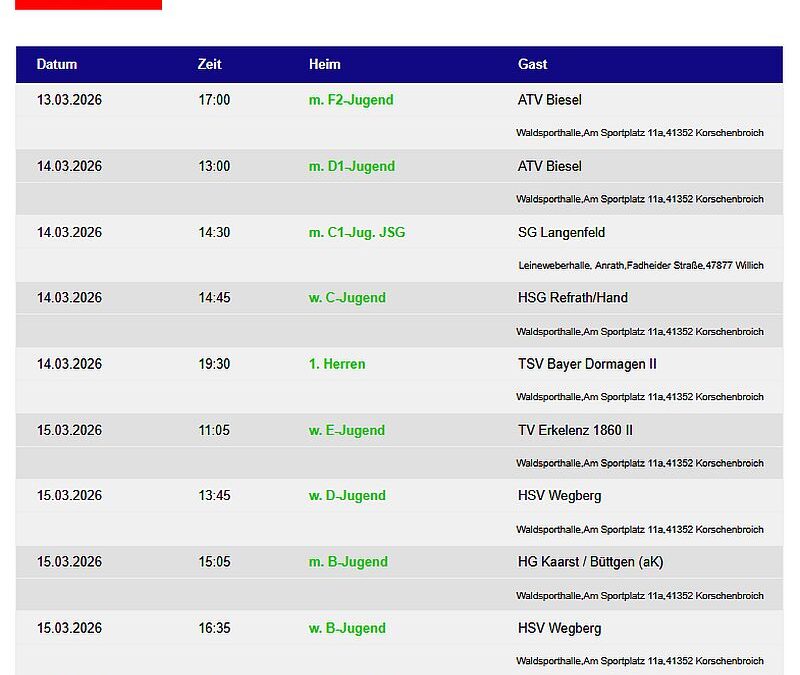Open the w. D-Jugend team page

(x=346, y=496)
